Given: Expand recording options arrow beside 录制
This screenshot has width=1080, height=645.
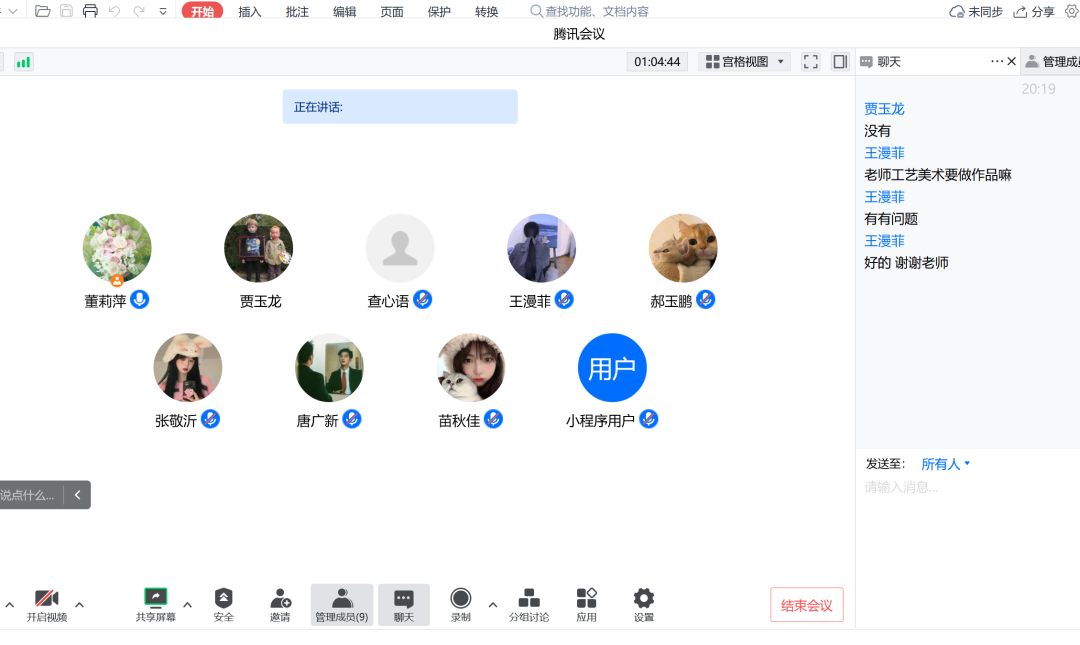Looking at the screenshot, I should (492, 605).
